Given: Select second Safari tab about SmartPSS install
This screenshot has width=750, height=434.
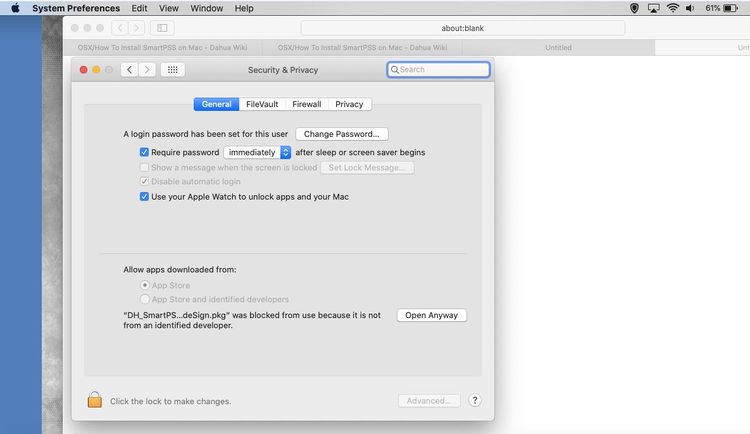Looking at the screenshot, I should [362, 47].
